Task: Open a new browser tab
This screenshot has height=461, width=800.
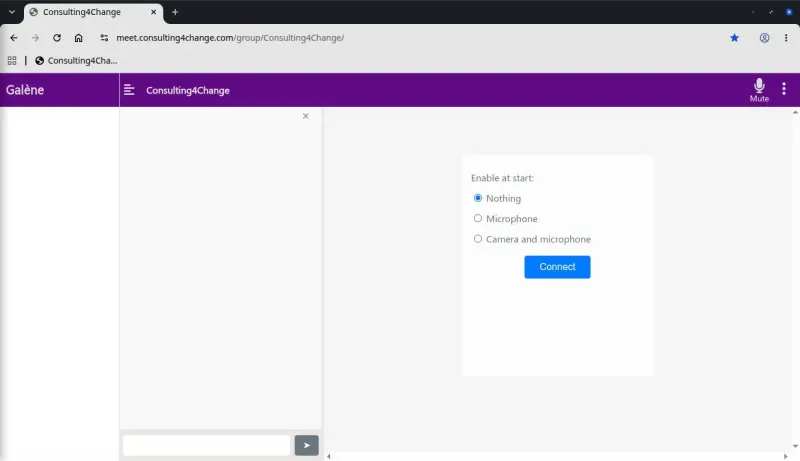Action: [x=175, y=12]
